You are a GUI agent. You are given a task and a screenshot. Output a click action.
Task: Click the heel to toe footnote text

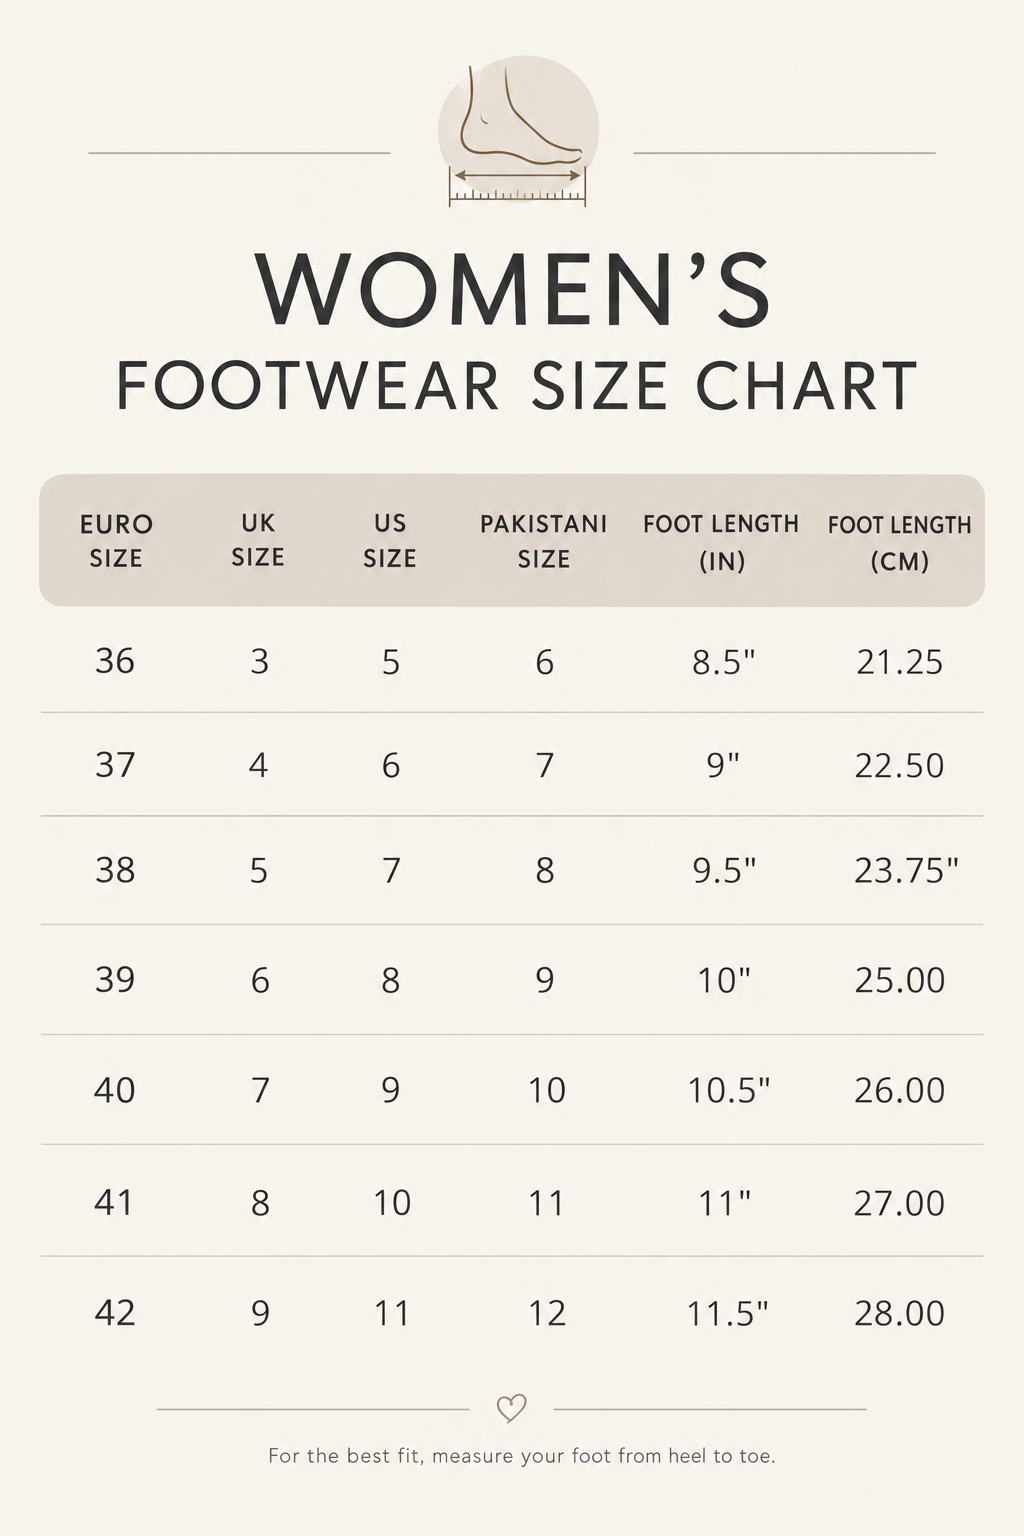point(522,1456)
